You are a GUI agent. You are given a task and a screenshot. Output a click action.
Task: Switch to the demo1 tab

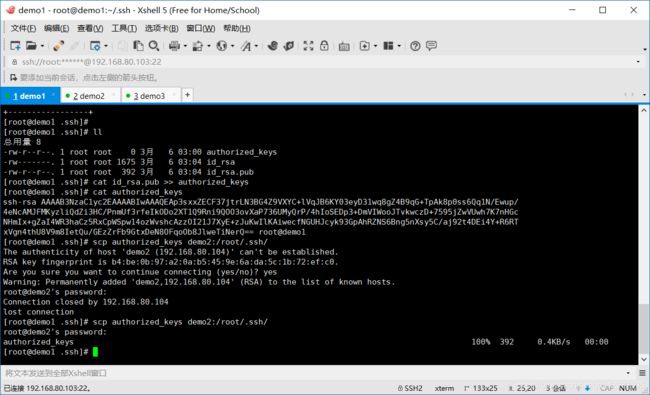[30, 96]
